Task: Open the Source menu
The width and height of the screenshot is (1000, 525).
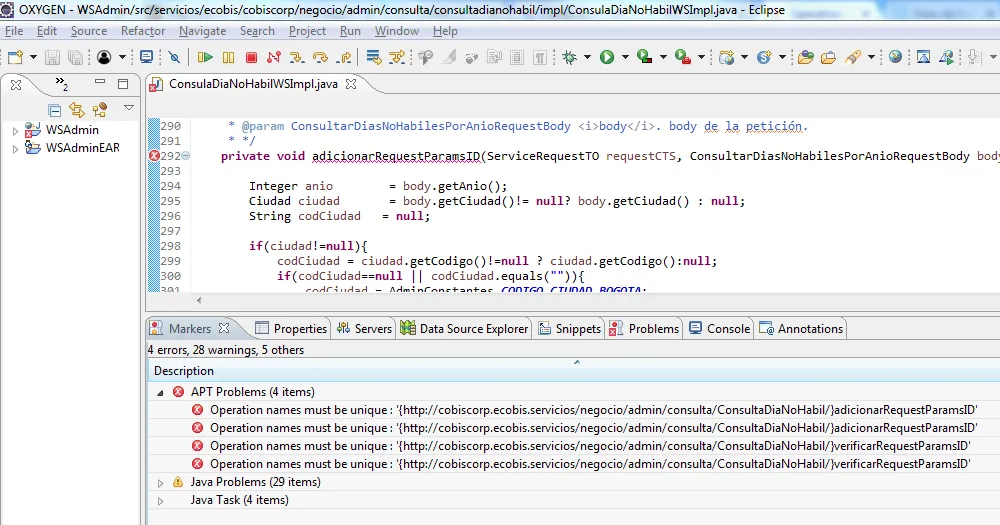Action: pos(89,31)
